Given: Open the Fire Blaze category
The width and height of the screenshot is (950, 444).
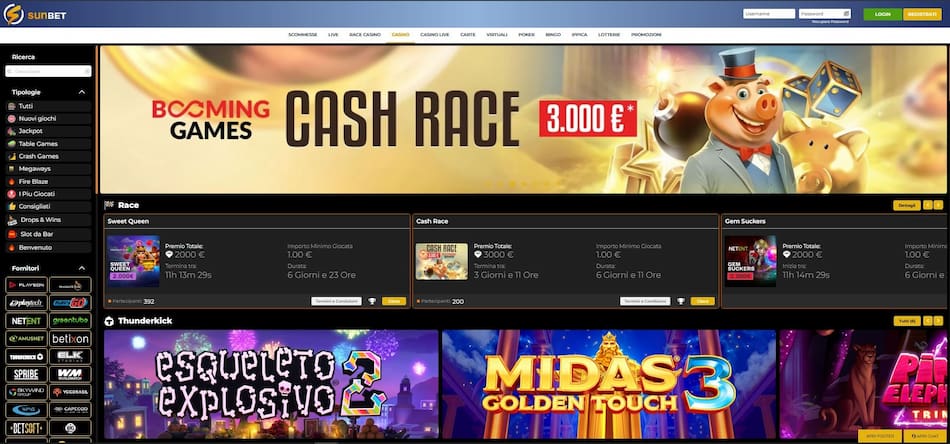Looking at the screenshot, I should [48, 181].
